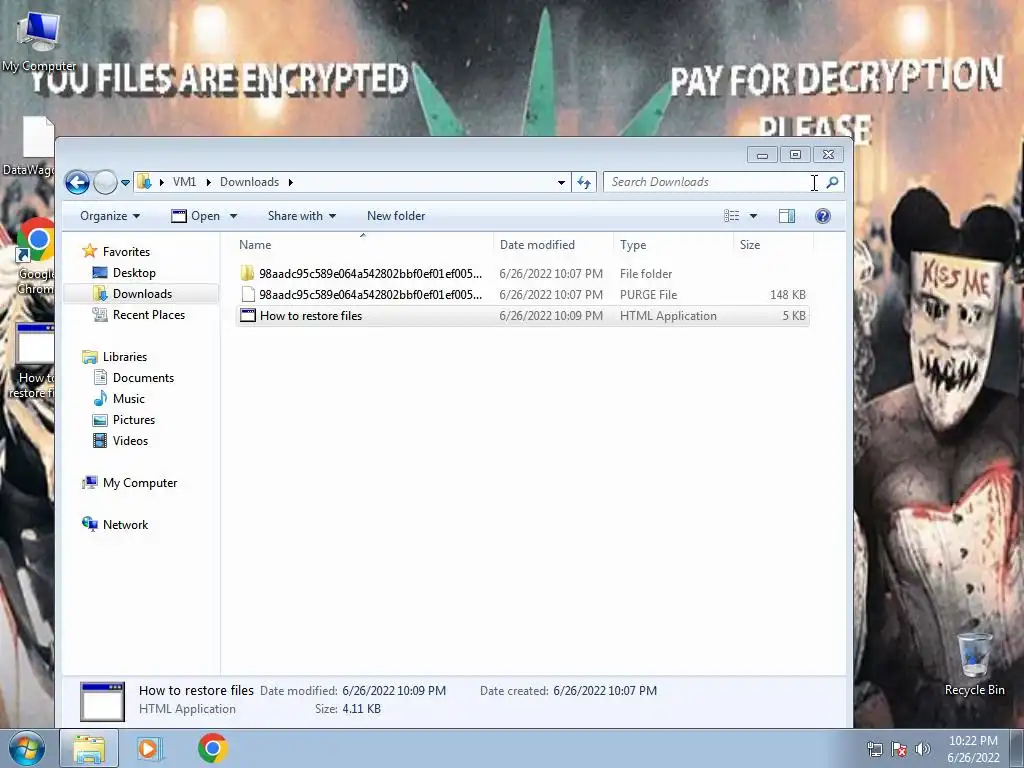Screen dimensions: 1024x768
Task: Open Recent Places in Favorites
Action: [148, 315]
